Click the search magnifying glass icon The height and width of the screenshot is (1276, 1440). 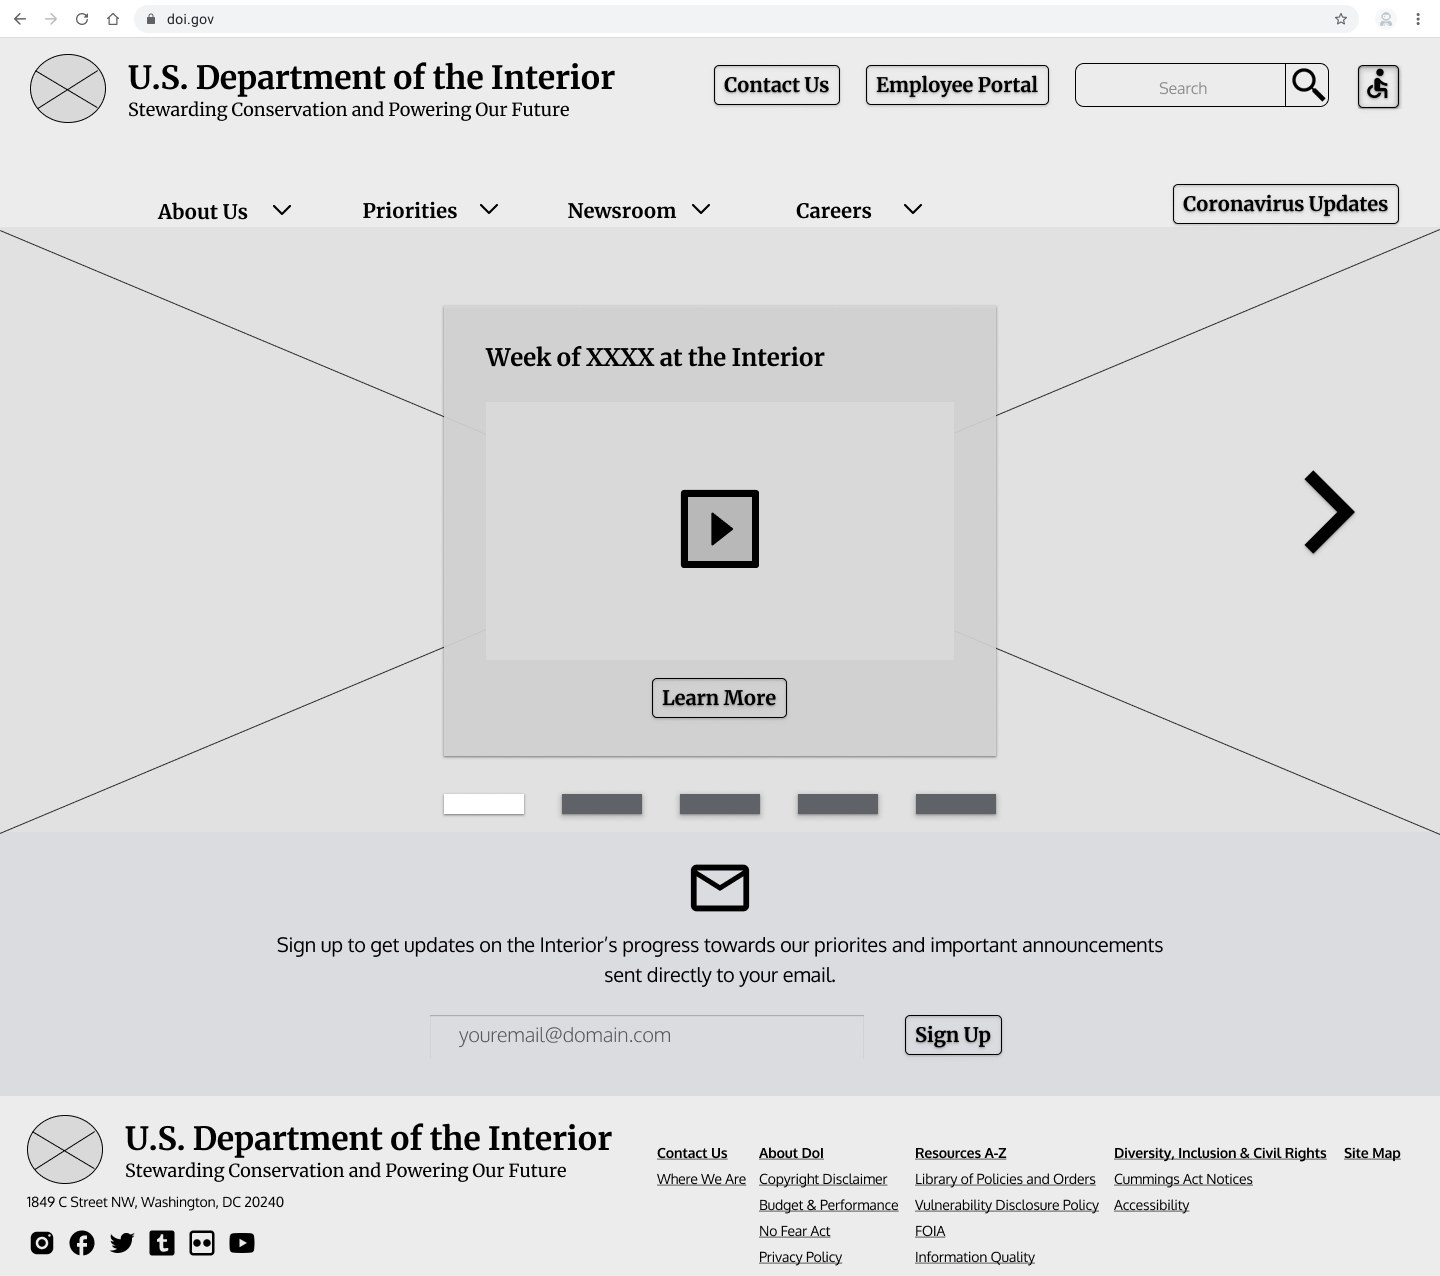click(x=1307, y=85)
